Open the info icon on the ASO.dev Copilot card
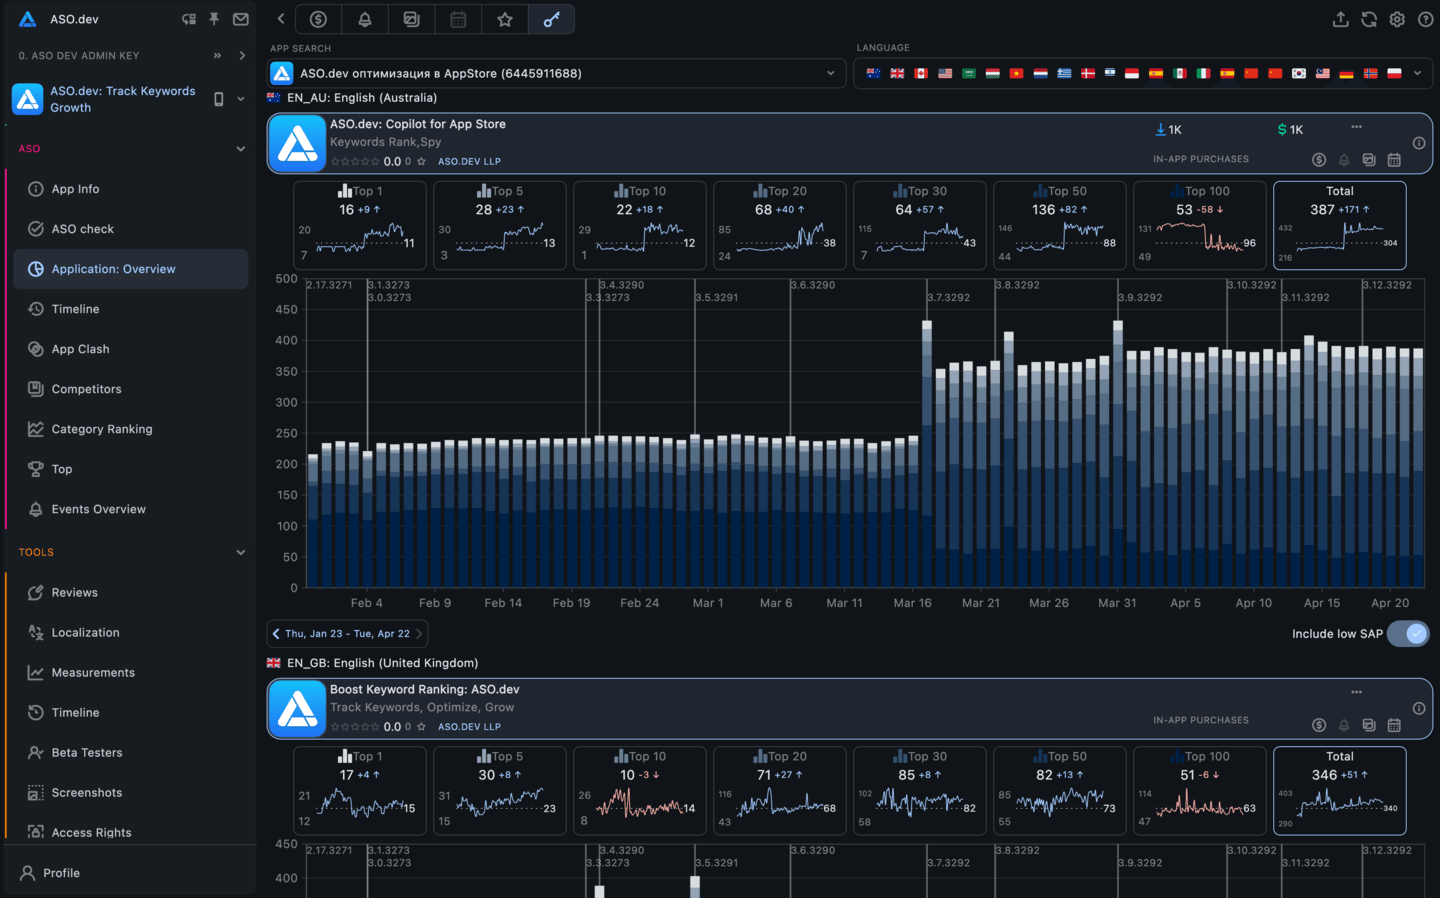This screenshot has width=1440, height=898. tap(1418, 142)
